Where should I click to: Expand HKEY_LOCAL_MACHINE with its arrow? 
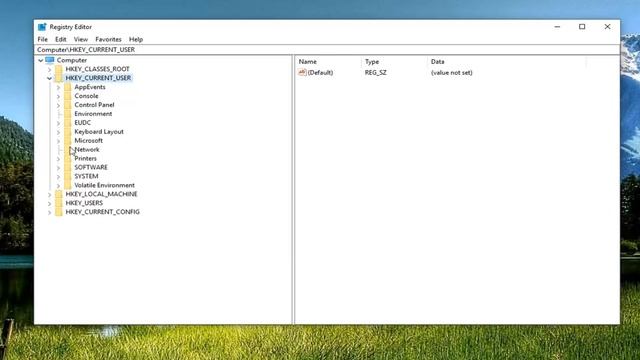[x=49, y=195]
